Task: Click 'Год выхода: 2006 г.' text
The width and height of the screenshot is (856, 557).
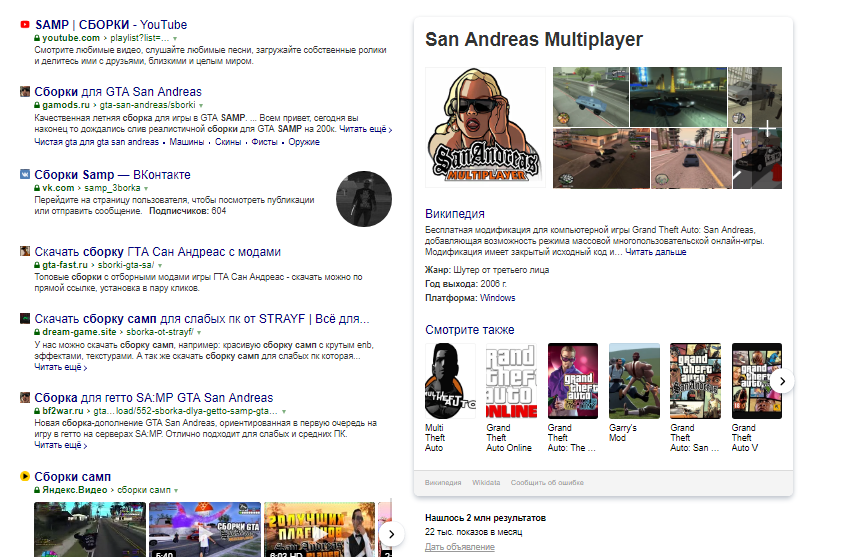Action: 466,284
